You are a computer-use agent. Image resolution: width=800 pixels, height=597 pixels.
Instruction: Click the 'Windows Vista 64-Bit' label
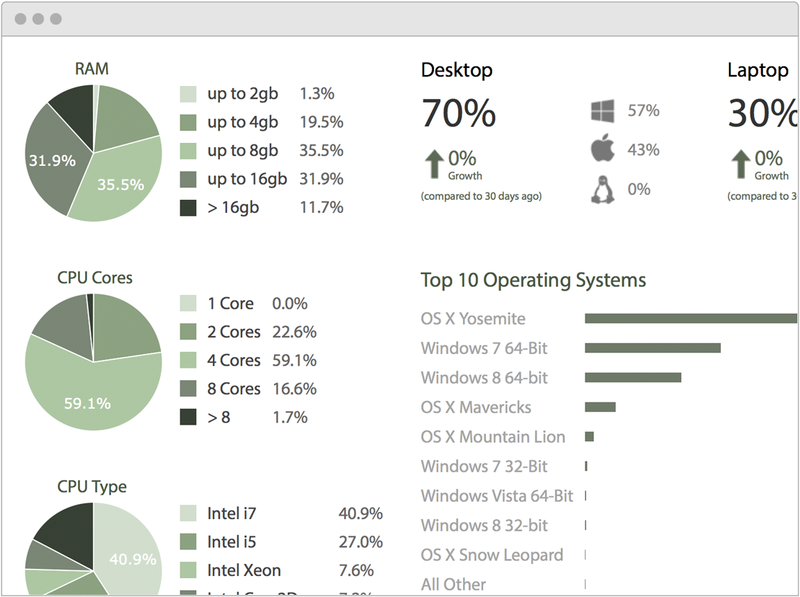point(497,496)
